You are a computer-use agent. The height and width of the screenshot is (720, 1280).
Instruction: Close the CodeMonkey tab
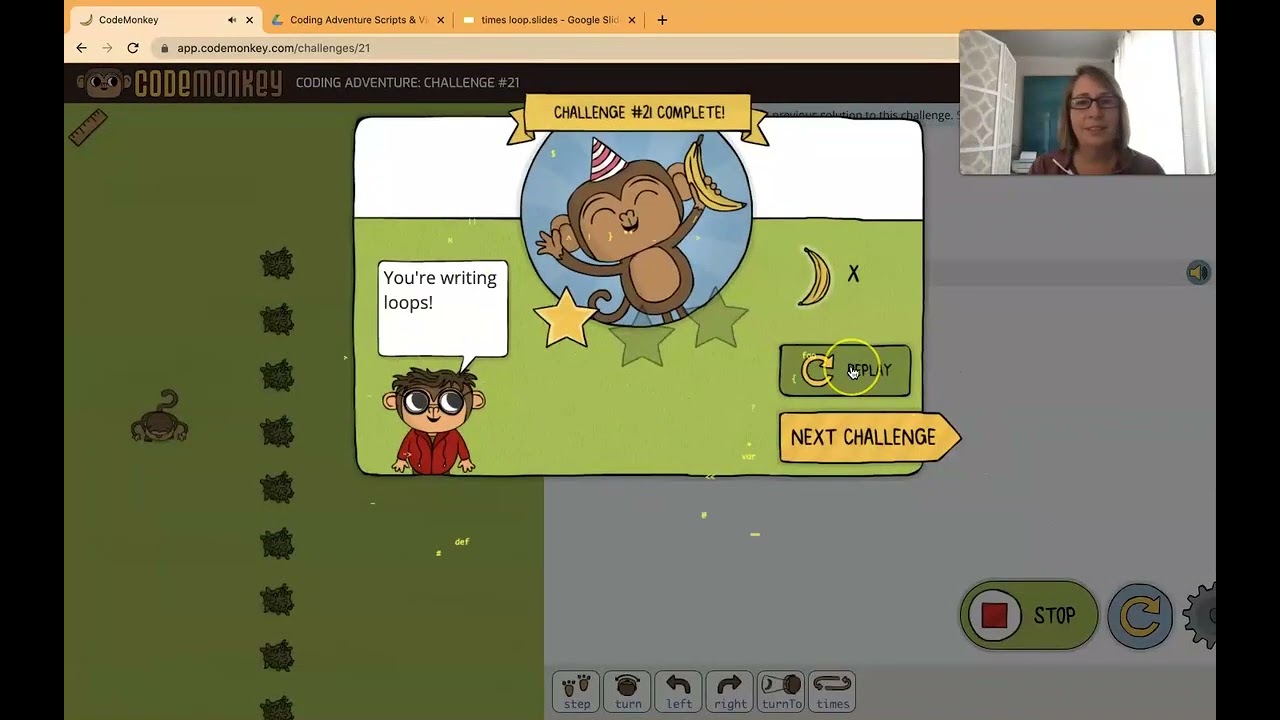click(249, 20)
